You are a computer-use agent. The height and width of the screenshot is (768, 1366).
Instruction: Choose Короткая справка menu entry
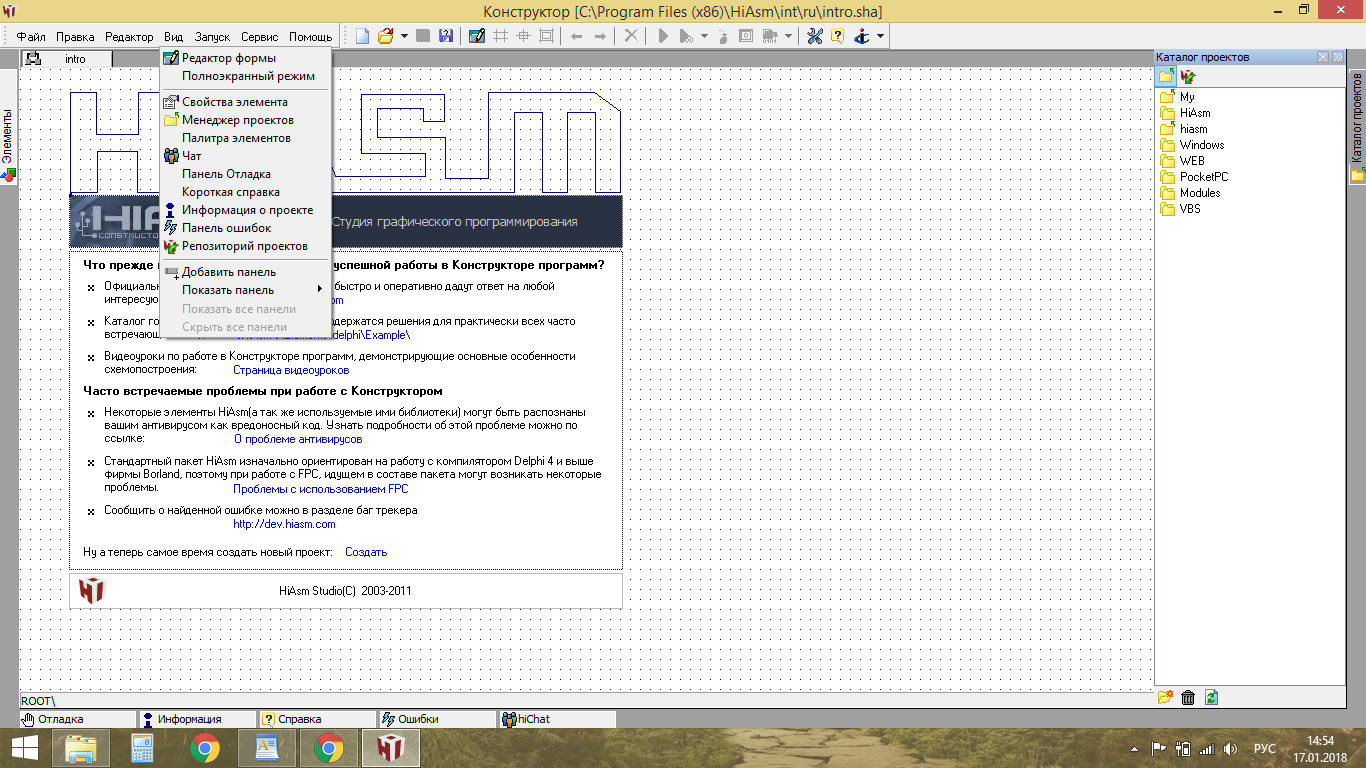click(245, 192)
